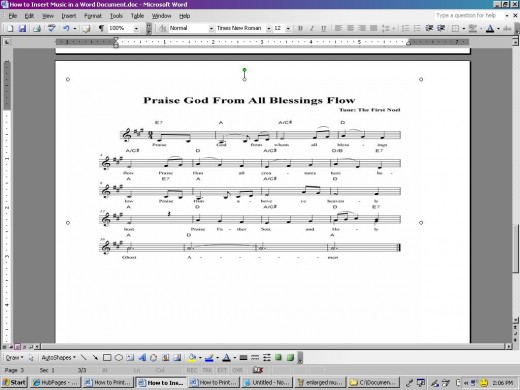The height and width of the screenshot is (390, 520).
Task: Select the Arrow drawing tool
Action: (95, 357)
